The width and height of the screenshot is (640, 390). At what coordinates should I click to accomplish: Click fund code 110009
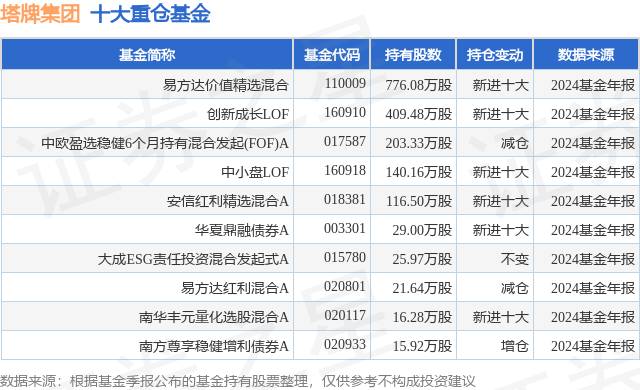(x=345, y=84)
